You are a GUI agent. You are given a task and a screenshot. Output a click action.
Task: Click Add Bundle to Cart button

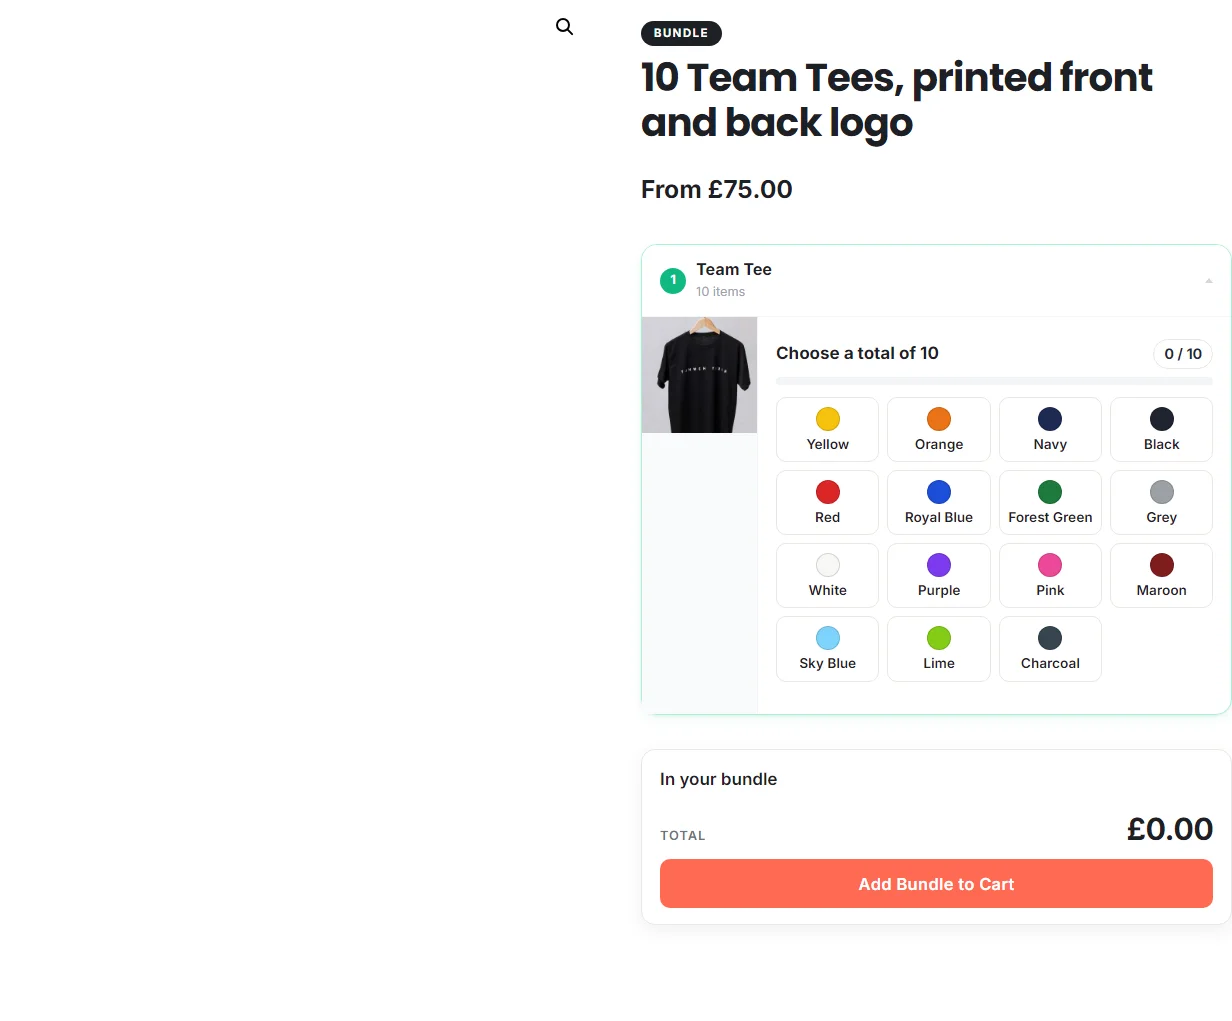click(936, 884)
